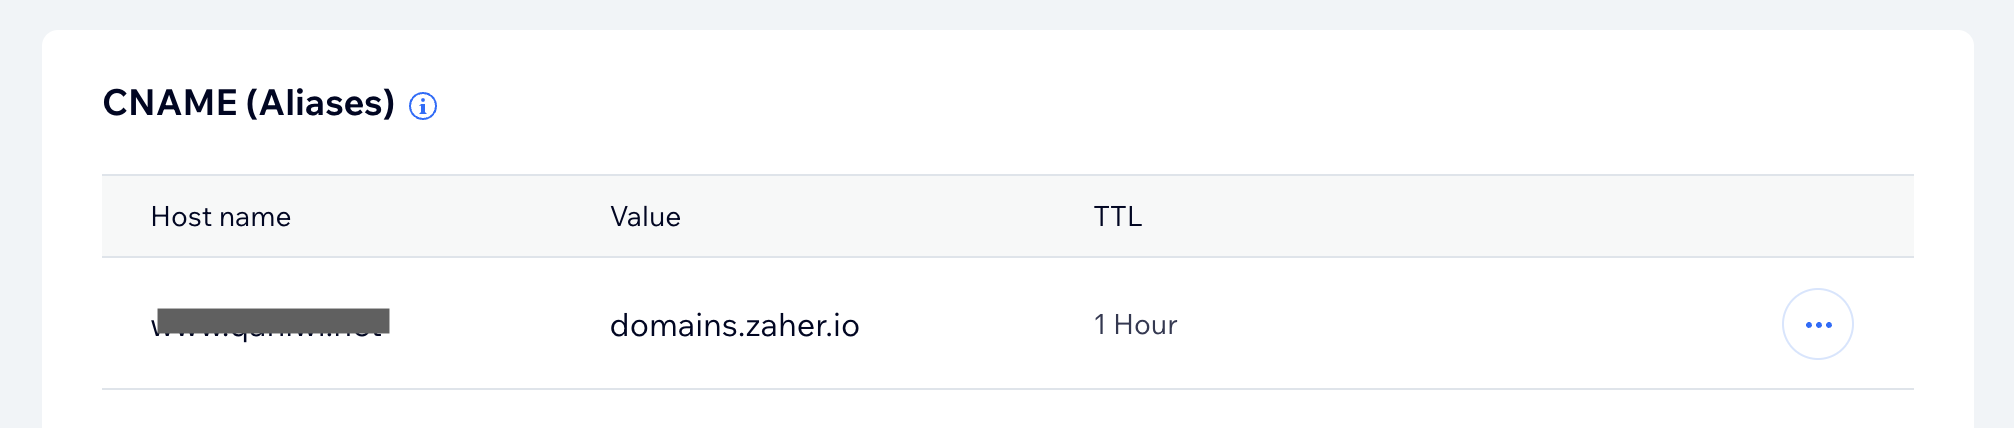The height and width of the screenshot is (428, 2014).
Task: Click the Value column header
Action: (645, 217)
